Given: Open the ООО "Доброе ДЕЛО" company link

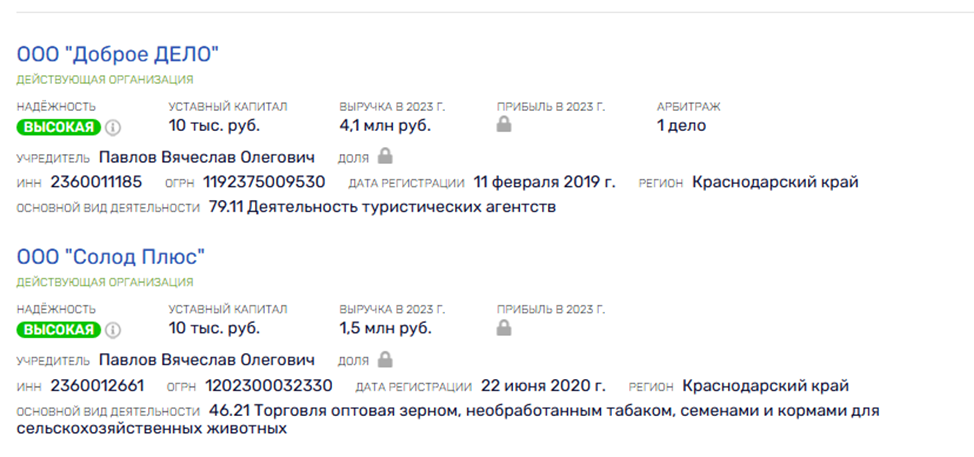Looking at the screenshot, I should tap(118, 55).
